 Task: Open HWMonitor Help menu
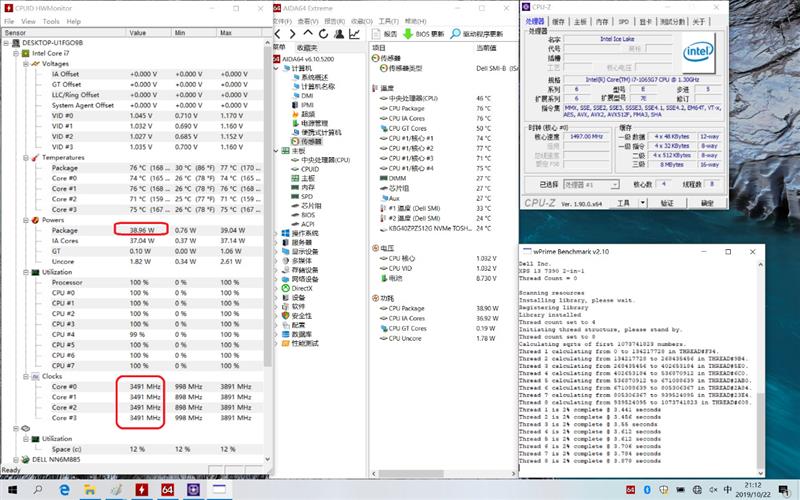pyautogui.click(x=73, y=21)
